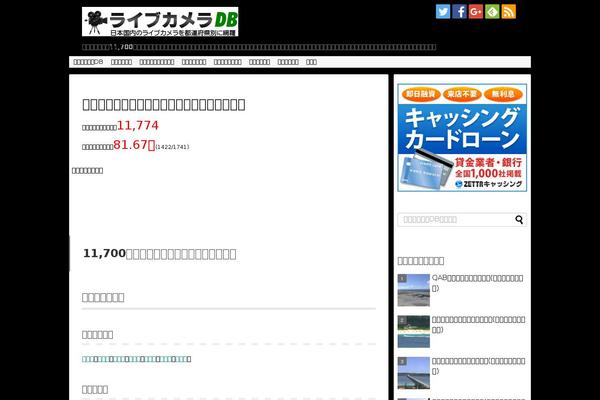Image resolution: width=600 pixels, height=400 pixels.
Task: Click the magnifier search icon in sidebar
Action: click(519, 220)
